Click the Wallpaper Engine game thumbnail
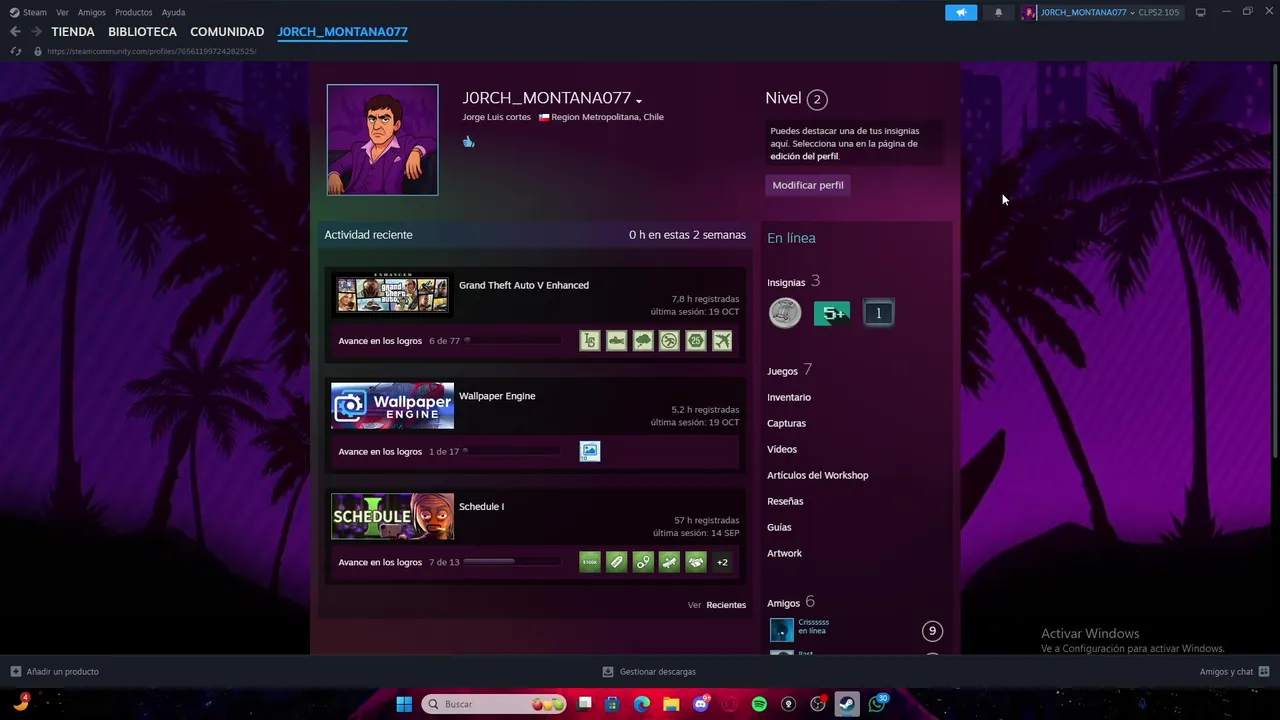The height and width of the screenshot is (720, 1280). pyautogui.click(x=392, y=405)
